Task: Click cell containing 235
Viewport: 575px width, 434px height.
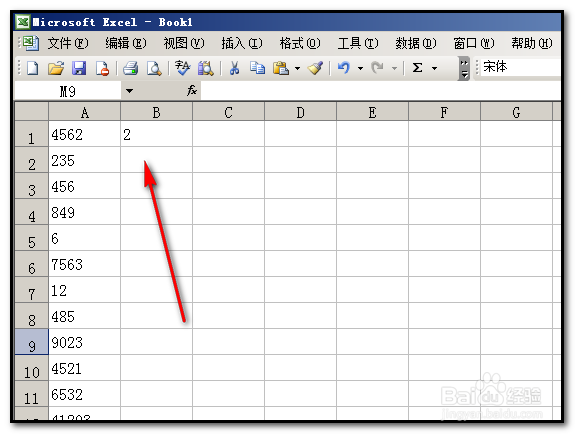Action: click(x=84, y=160)
